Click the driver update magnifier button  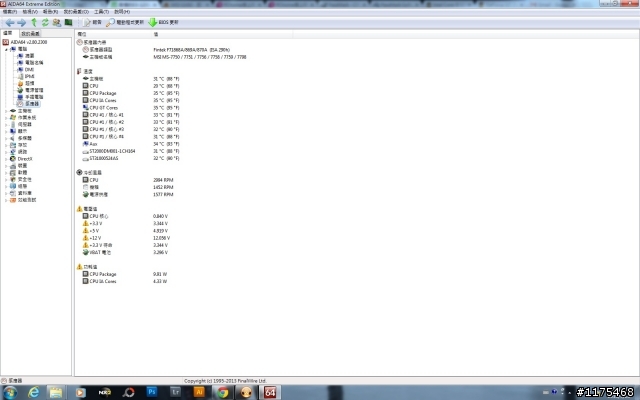tap(125, 22)
